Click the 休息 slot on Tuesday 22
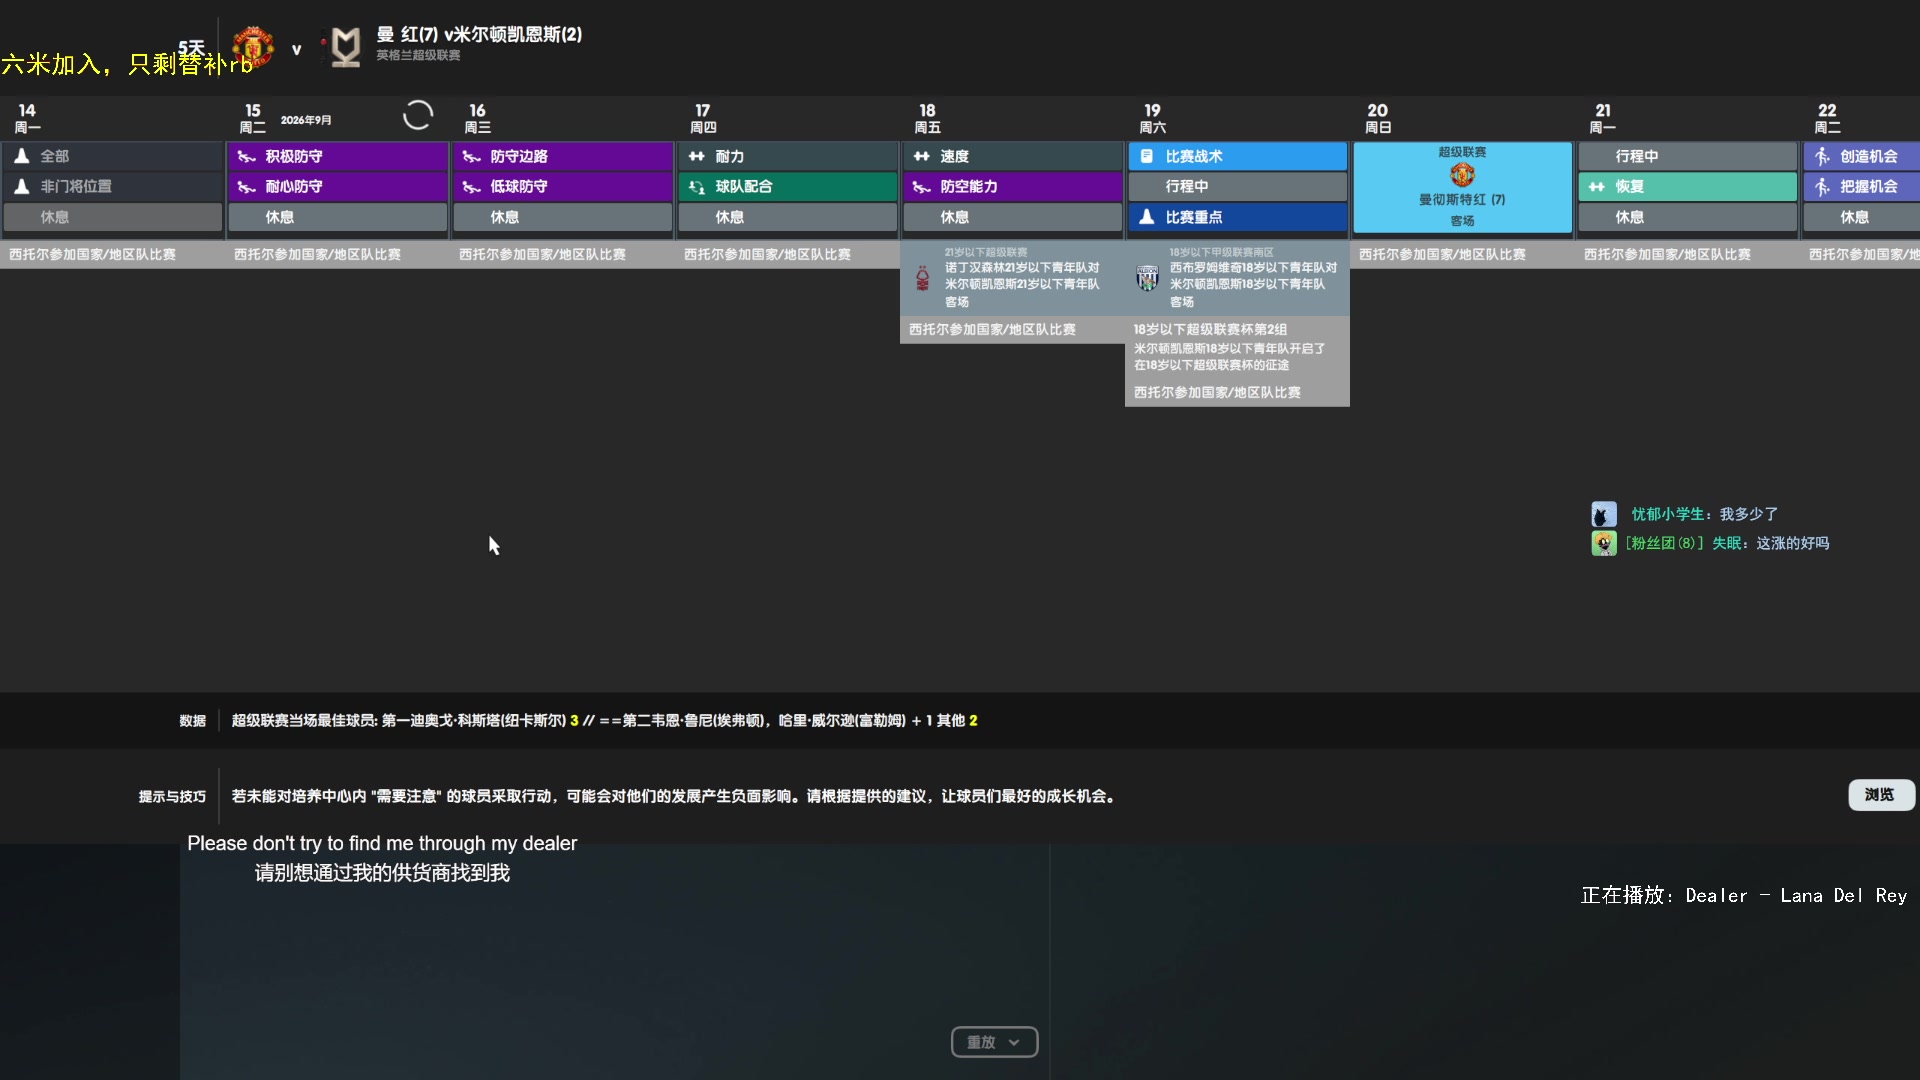 pyautogui.click(x=1861, y=217)
